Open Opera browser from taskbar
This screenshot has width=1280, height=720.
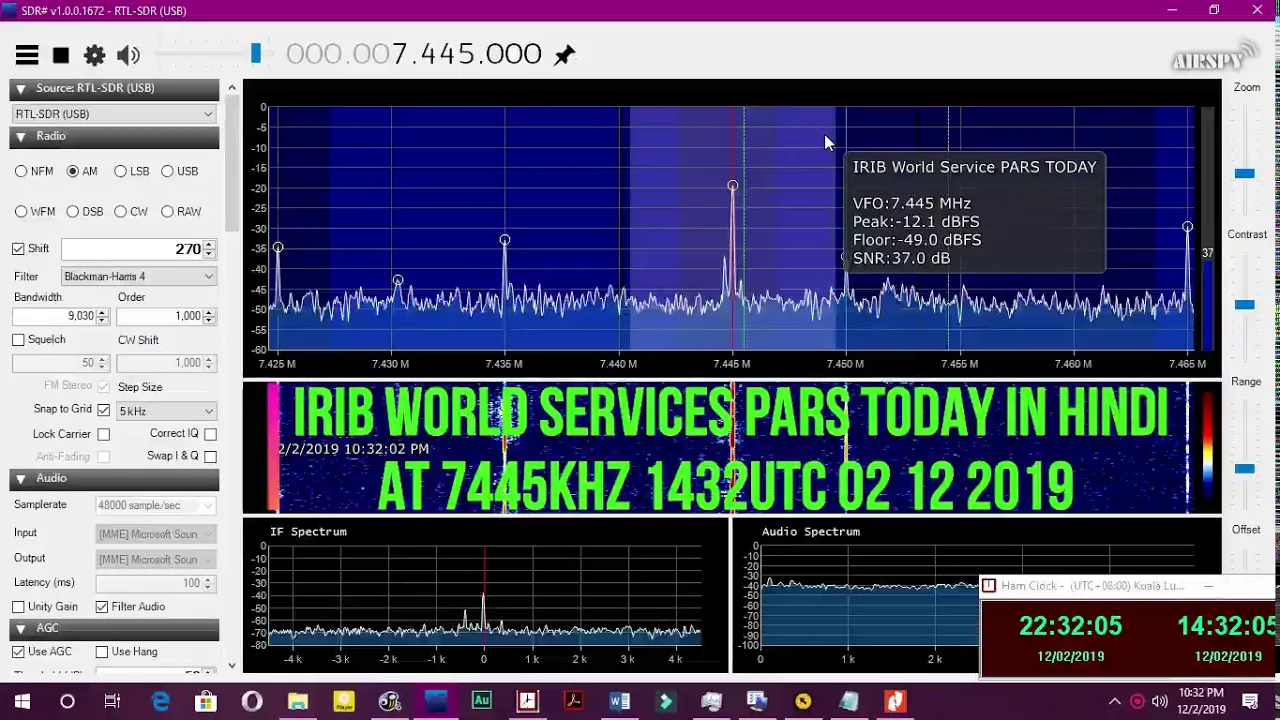252,701
